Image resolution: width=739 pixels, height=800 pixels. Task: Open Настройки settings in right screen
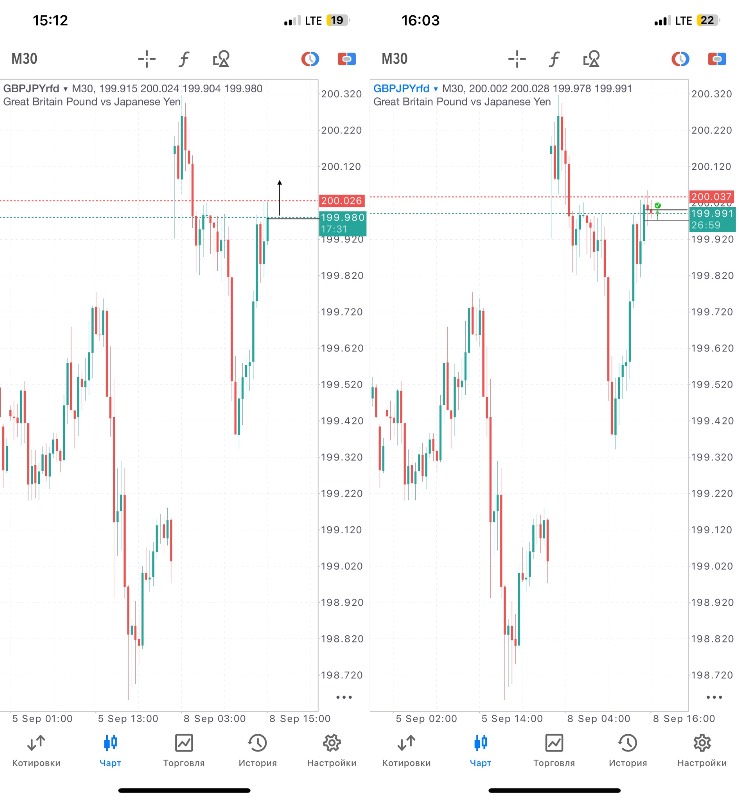(702, 750)
